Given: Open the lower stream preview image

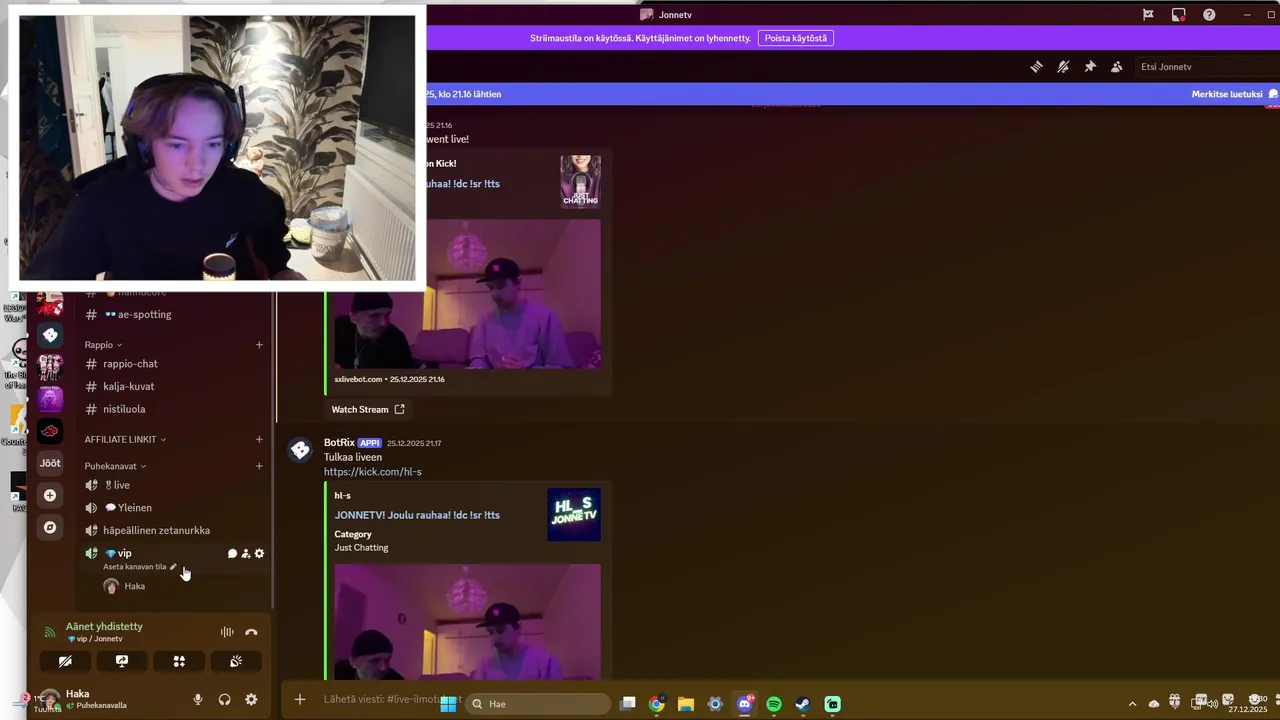Looking at the screenshot, I should (x=467, y=622).
